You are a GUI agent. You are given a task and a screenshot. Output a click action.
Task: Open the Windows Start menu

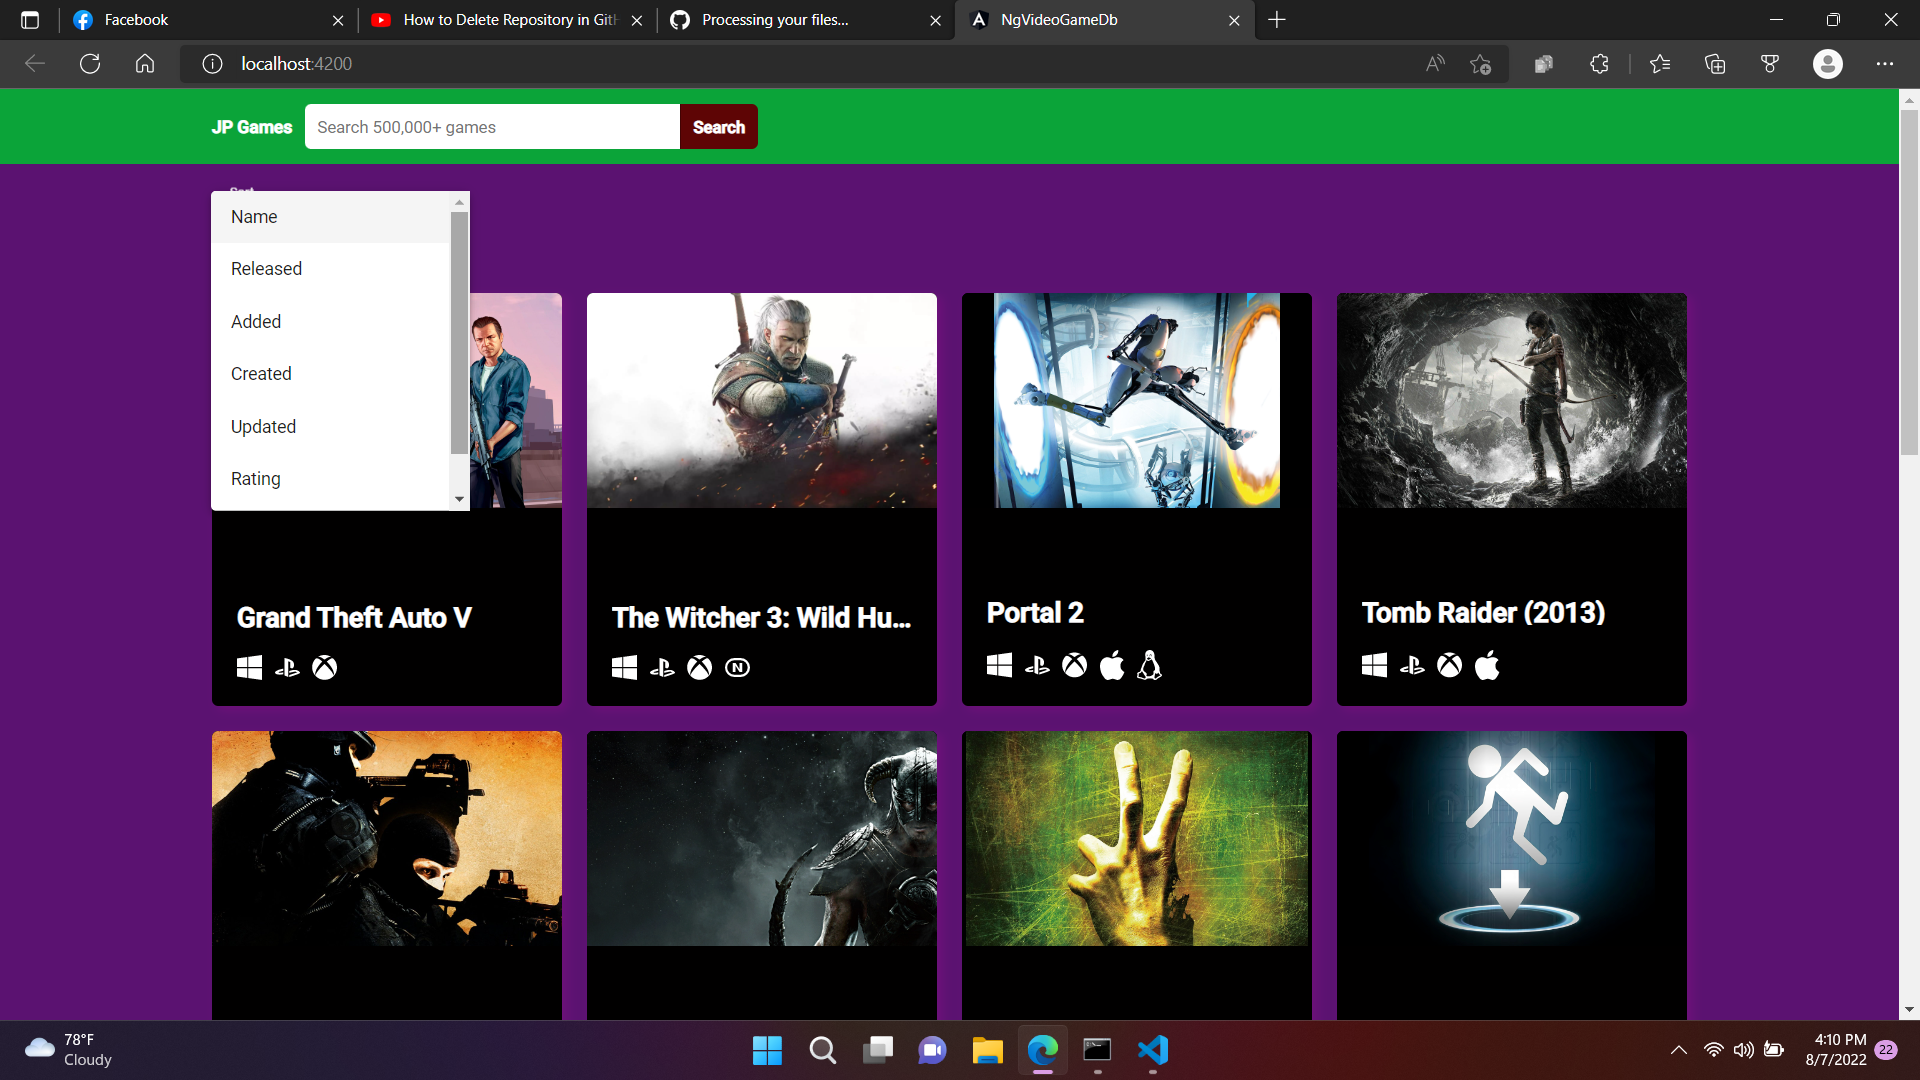tap(767, 1050)
